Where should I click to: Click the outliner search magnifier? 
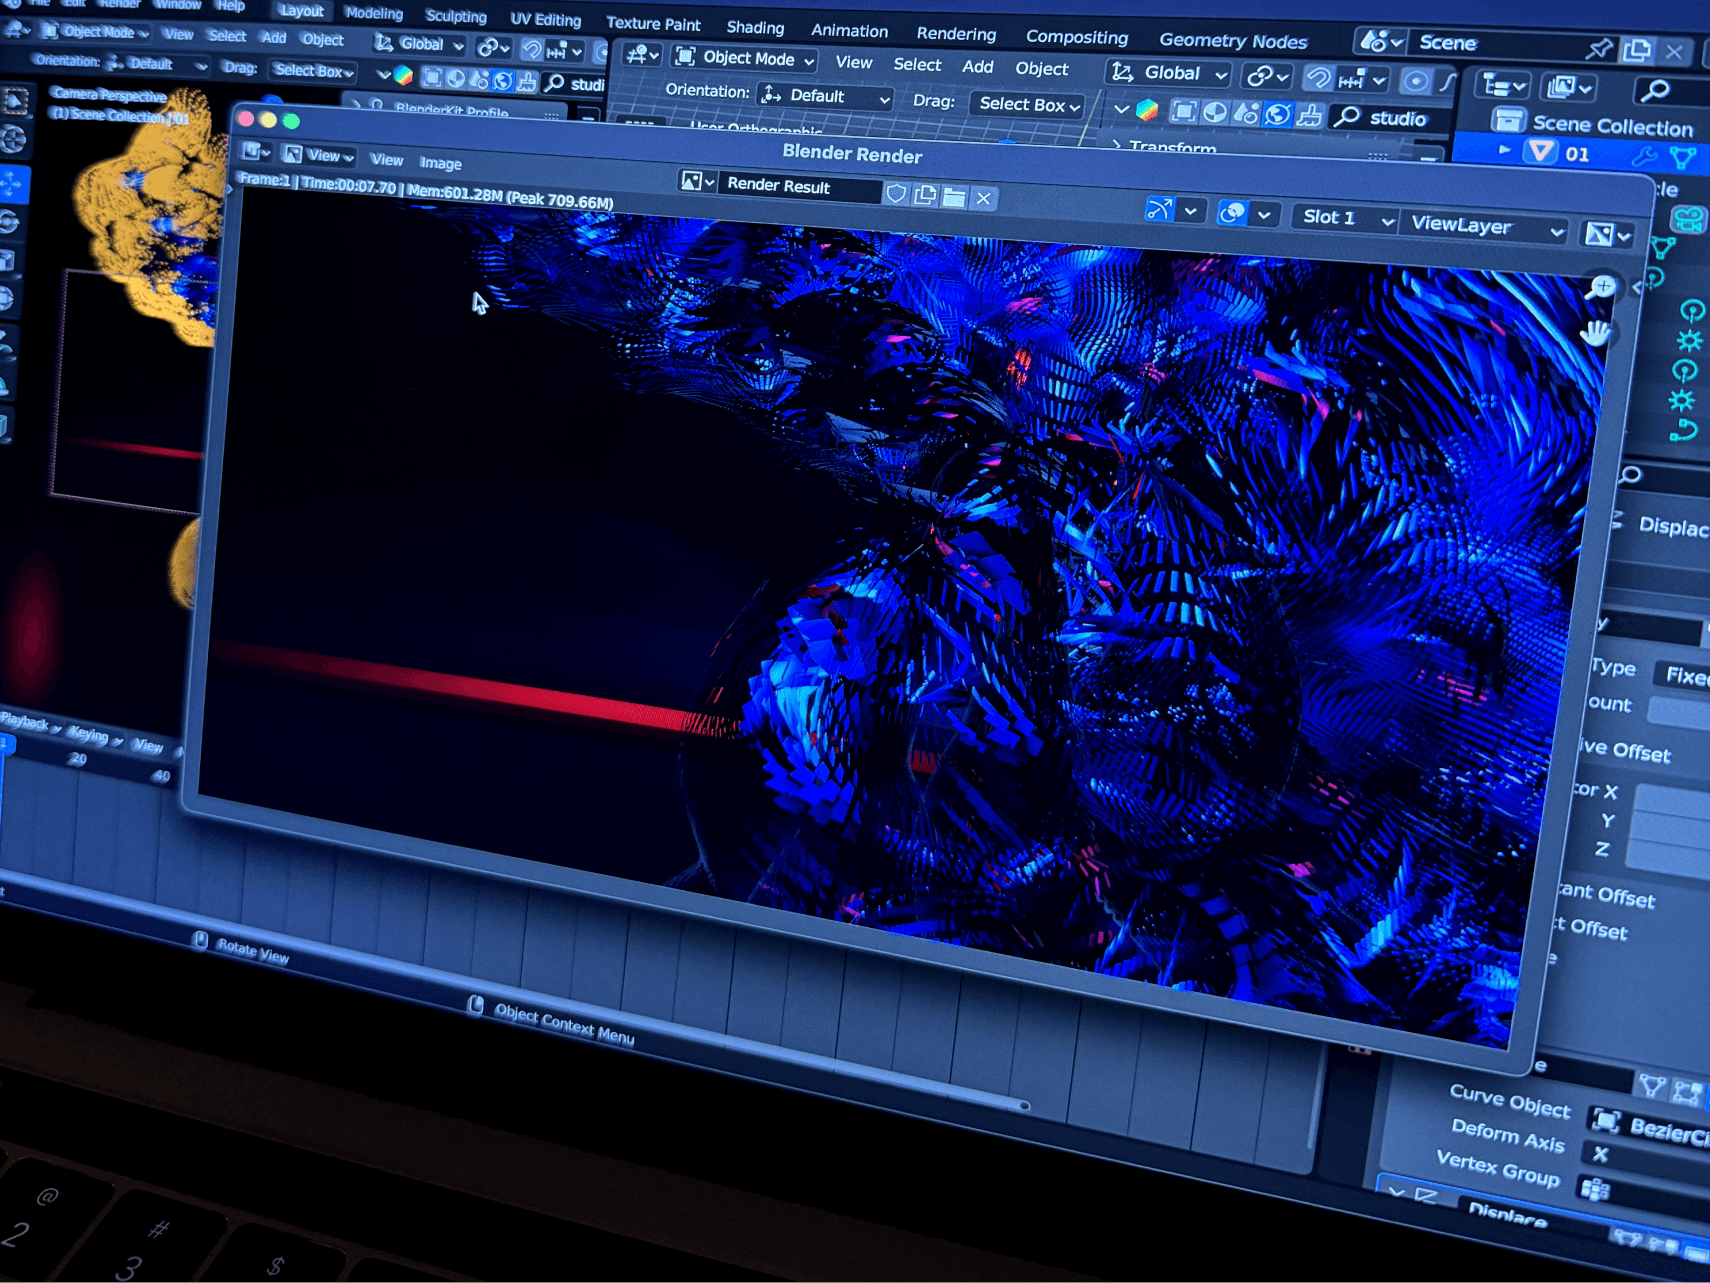(x=1656, y=92)
